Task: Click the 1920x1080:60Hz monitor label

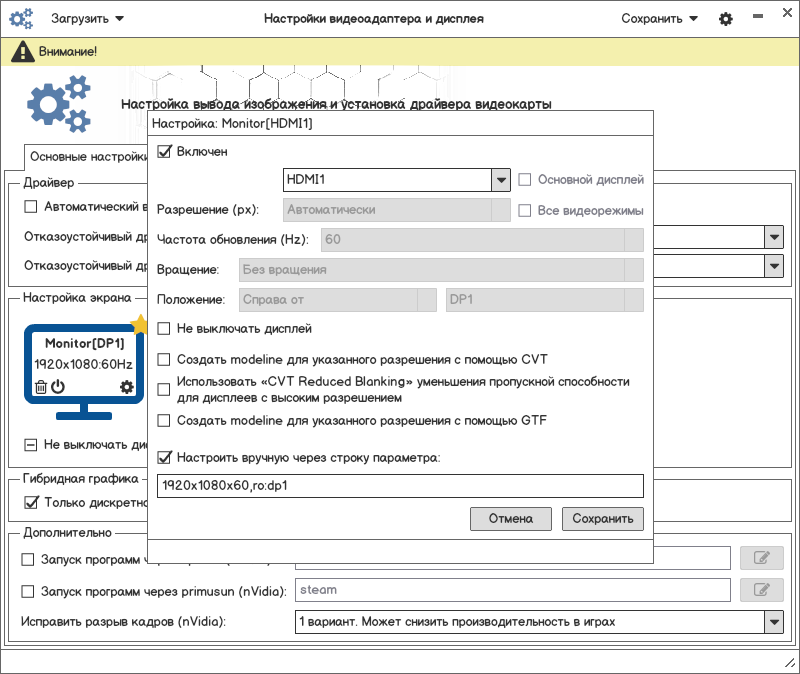Action: pyautogui.click(x=84, y=364)
